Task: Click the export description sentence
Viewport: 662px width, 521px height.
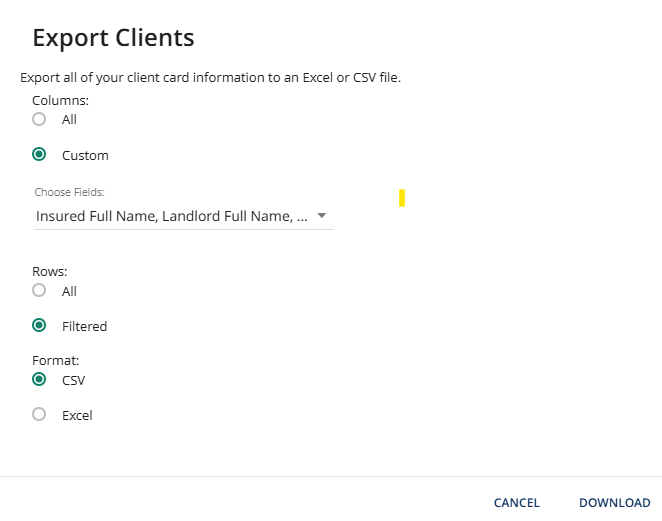Action: point(210,77)
